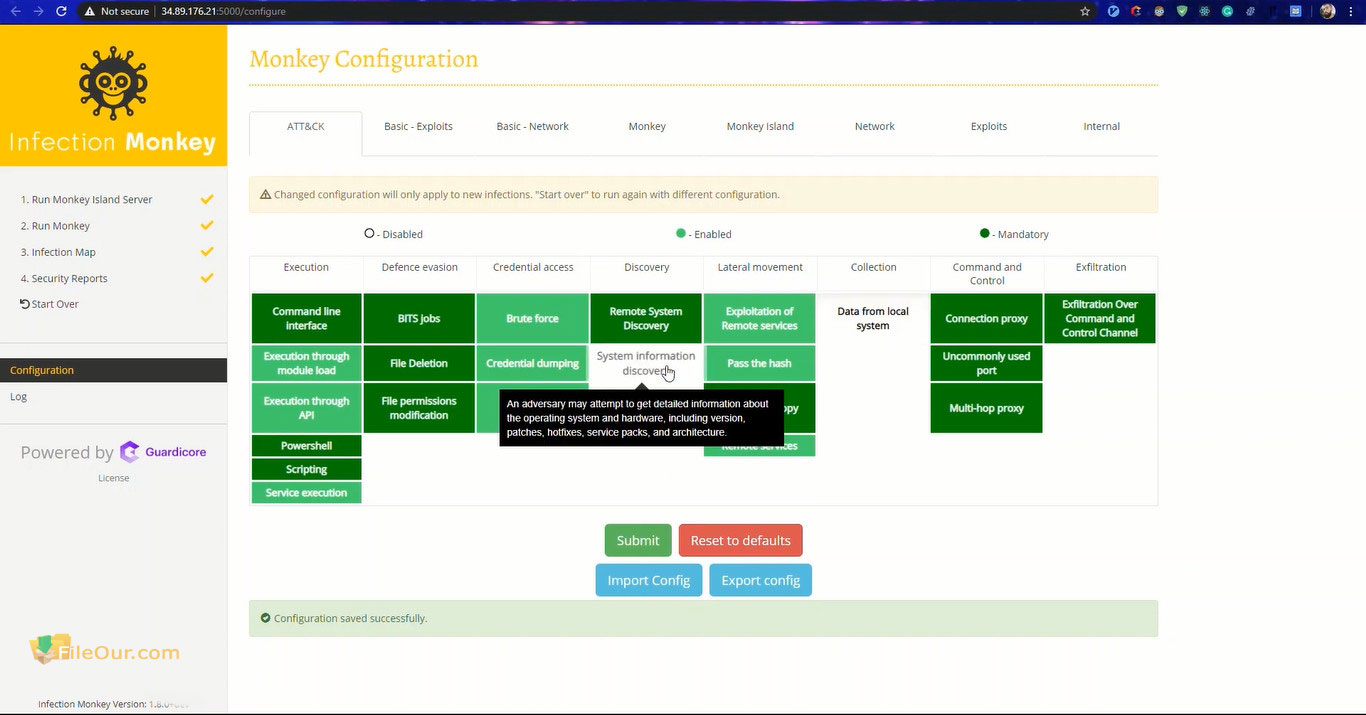1366x715 pixels.
Task: Switch to the Network tab
Action: click(874, 127)
